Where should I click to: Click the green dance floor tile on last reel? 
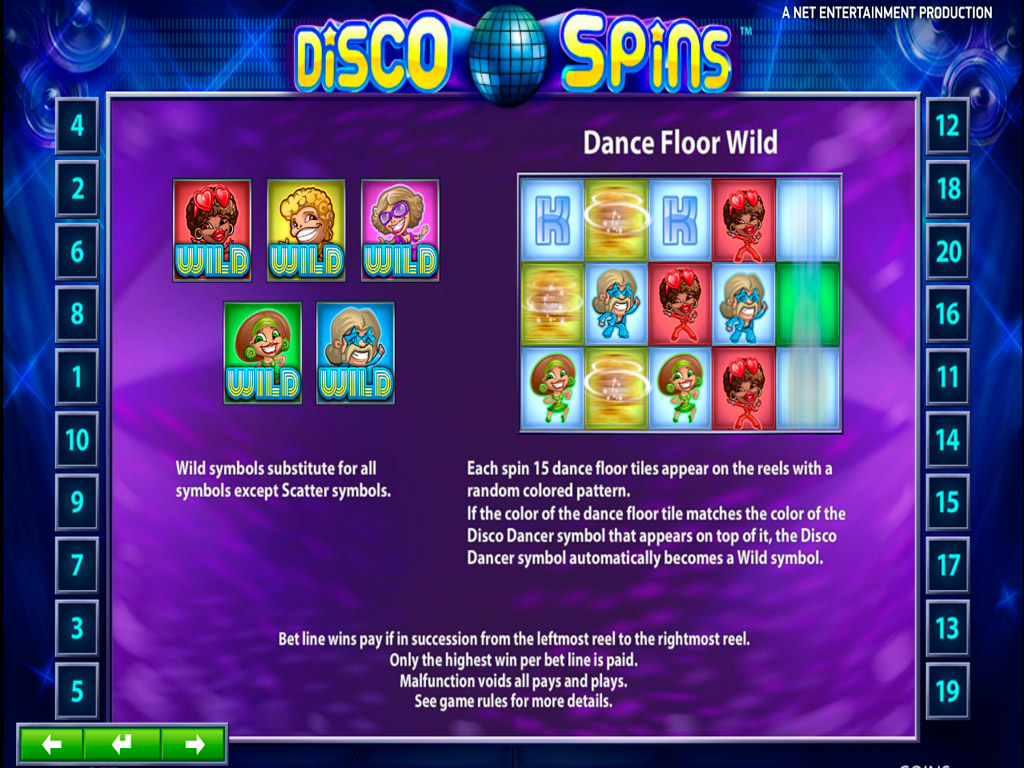coord(808,304)
